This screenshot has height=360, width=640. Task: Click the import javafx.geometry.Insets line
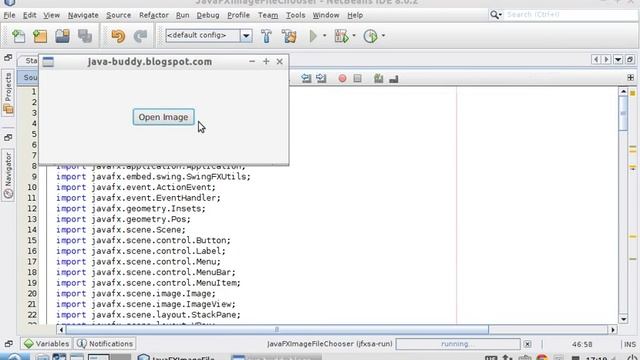coord(131,209)
